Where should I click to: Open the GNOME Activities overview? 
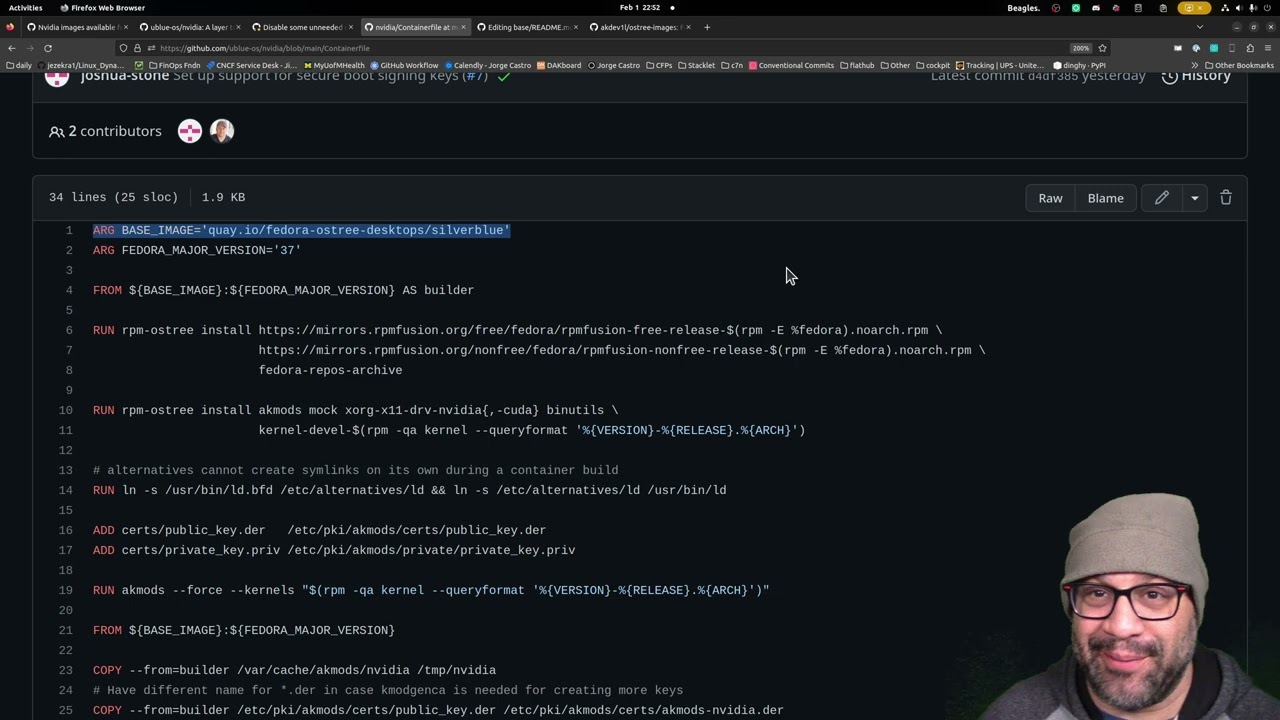[25, 8]
